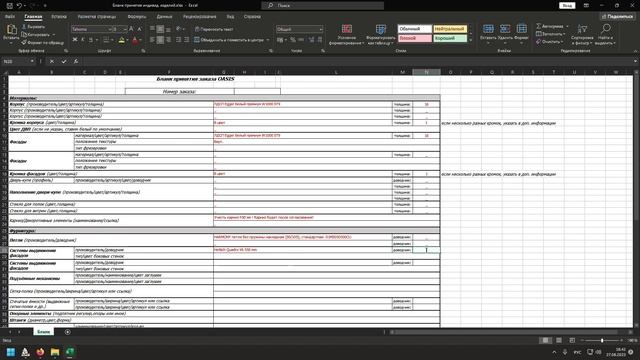
Task: Click the AutoSum sigma icon
Action: pos(539,26)
